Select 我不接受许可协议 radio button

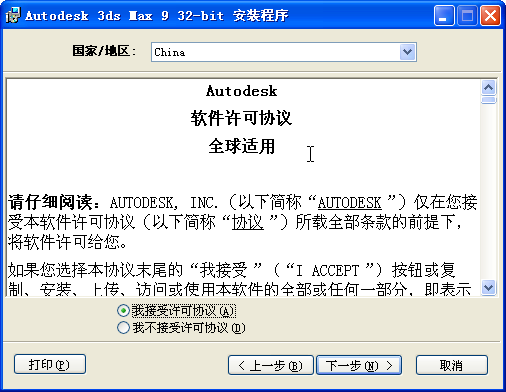coord(123,327)
